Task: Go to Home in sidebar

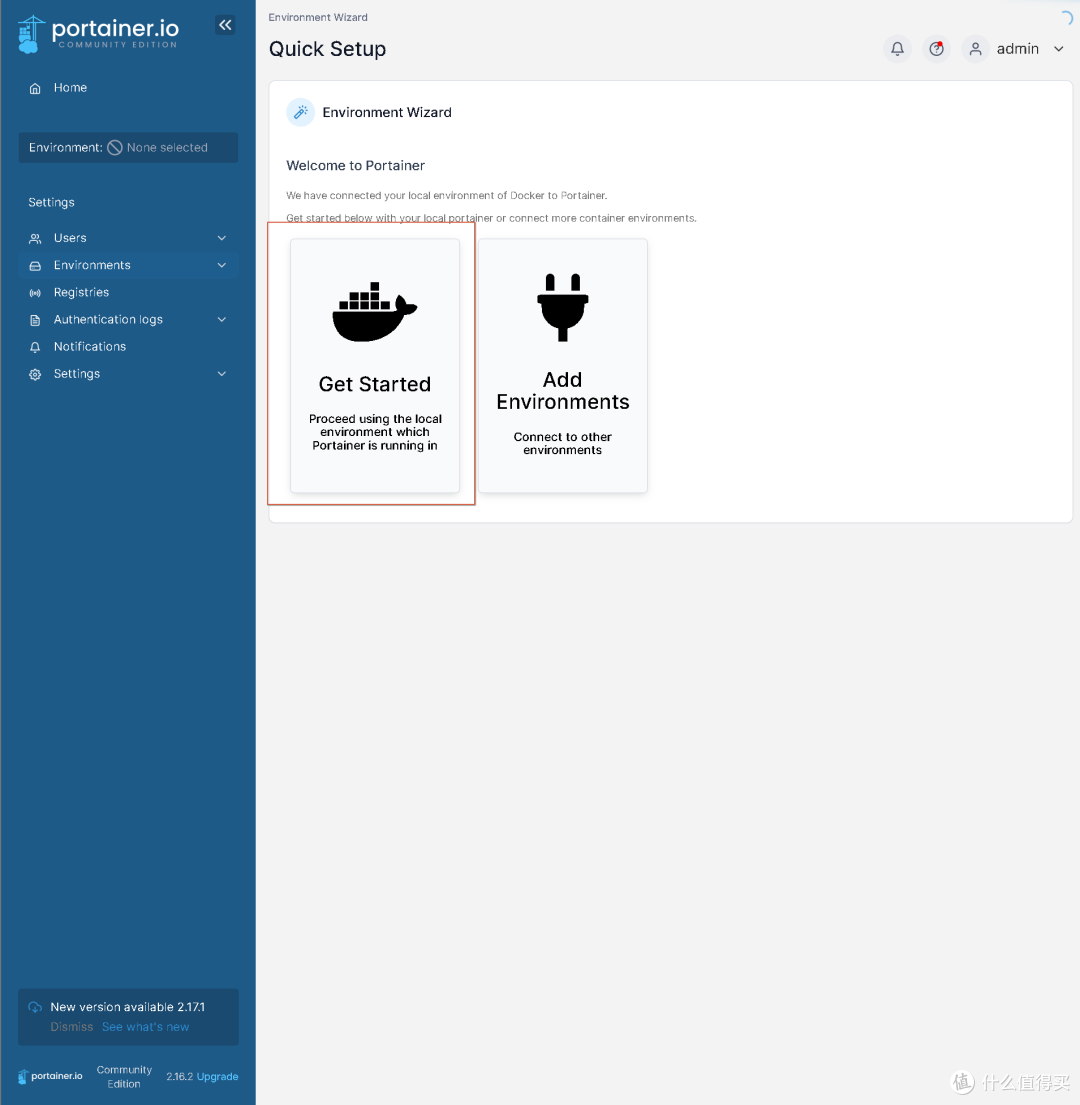Action: (70, 88)
